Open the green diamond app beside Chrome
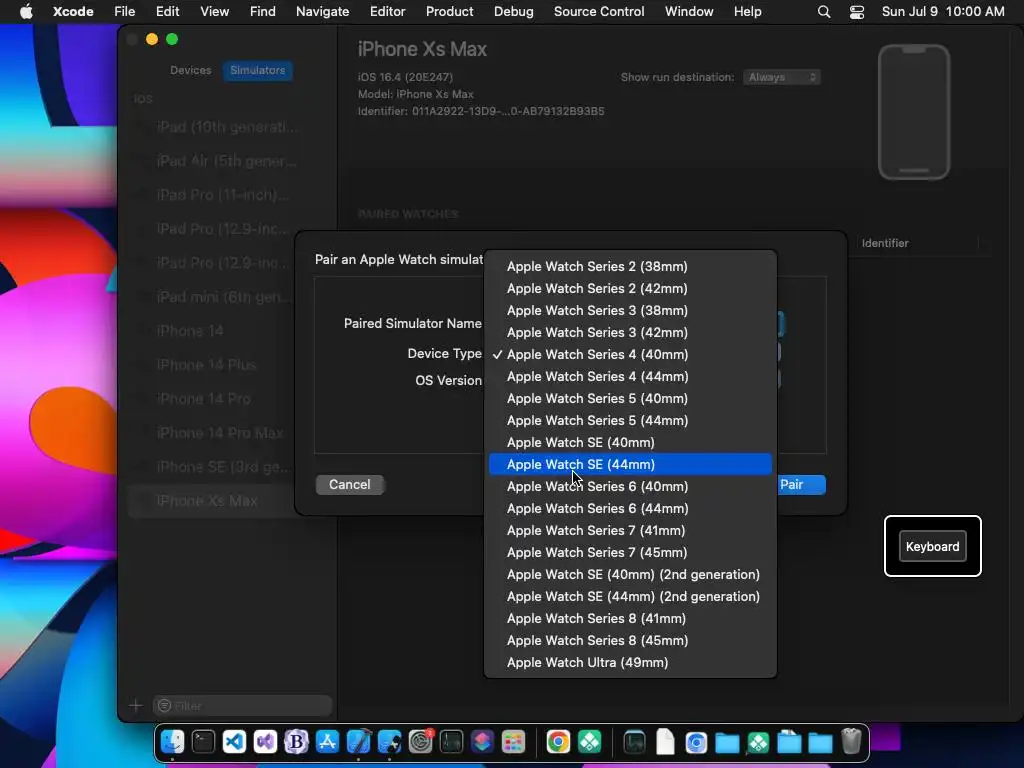This screenshot has height=768, width=1024. click(x=589, y=742)
